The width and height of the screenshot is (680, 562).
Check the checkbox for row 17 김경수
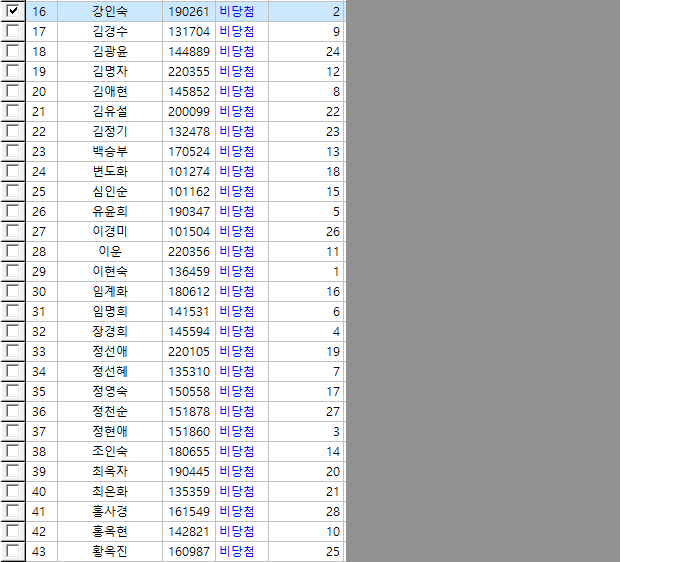click(x=13, y=30)
